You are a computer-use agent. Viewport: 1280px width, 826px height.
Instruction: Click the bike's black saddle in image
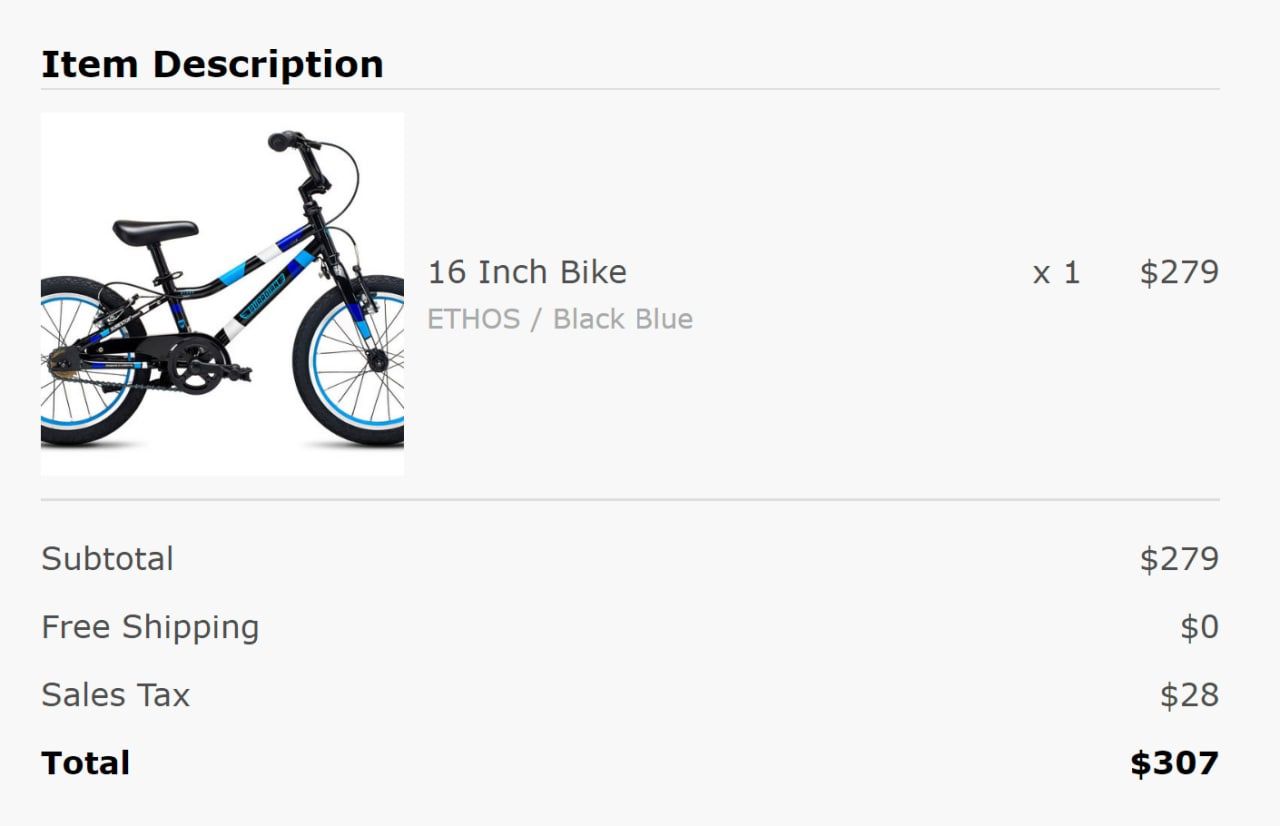coord(155,231)
